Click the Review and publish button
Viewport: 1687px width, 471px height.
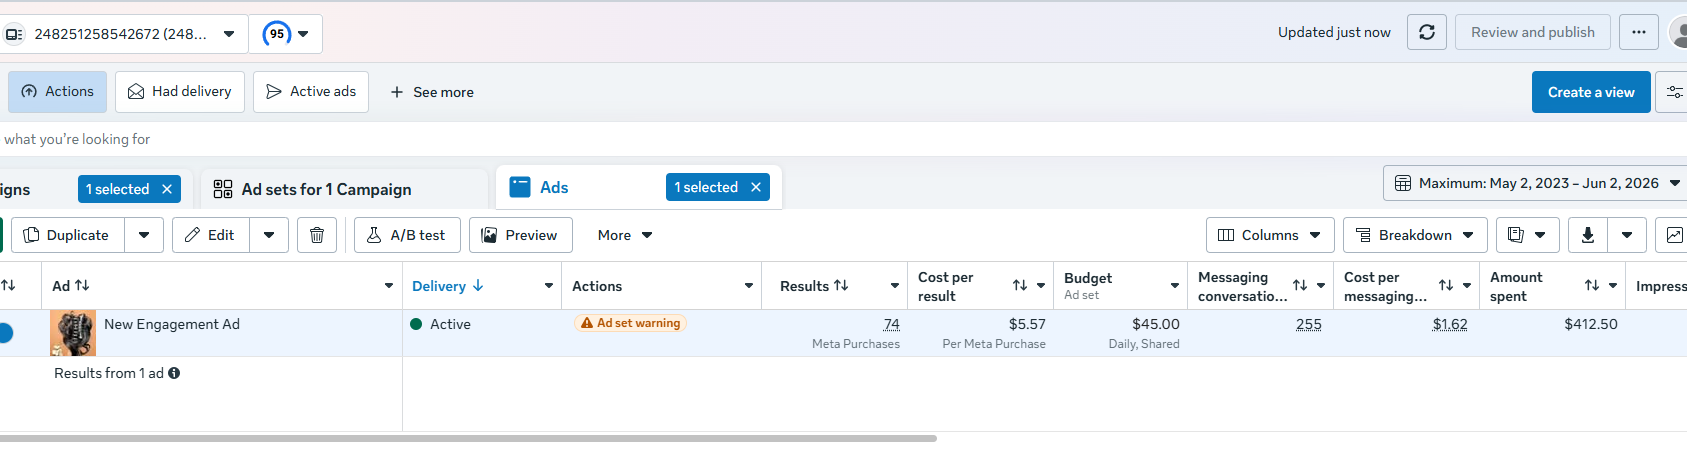1533,32
